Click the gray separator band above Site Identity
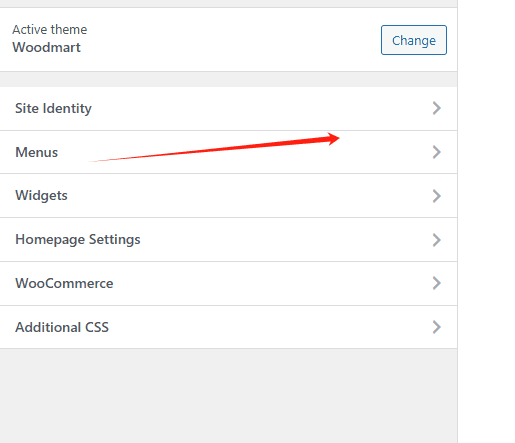Screen dimensions: 515x443 pyautogui.click(x=228, y=79)
